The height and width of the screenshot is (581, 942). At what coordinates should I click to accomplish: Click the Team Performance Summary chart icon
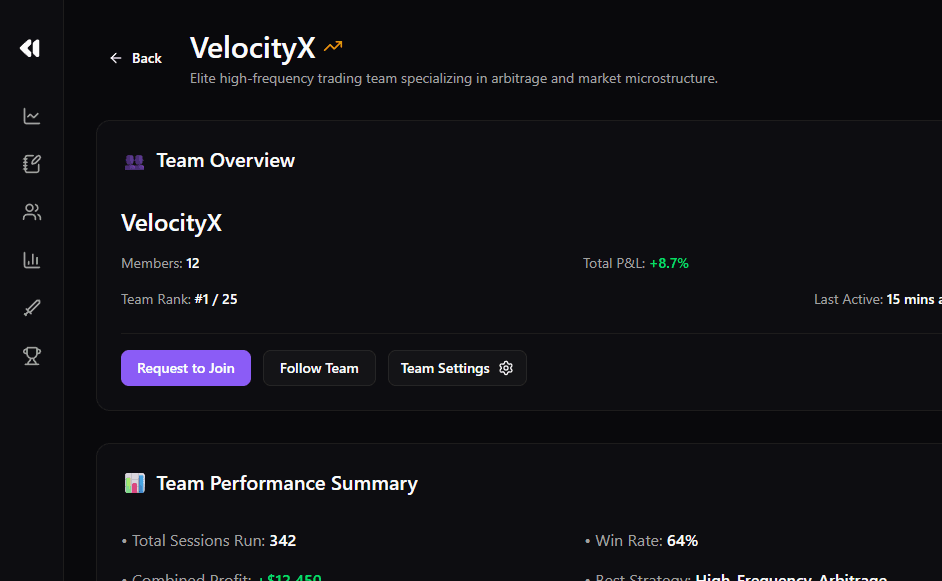coord(135,484)
